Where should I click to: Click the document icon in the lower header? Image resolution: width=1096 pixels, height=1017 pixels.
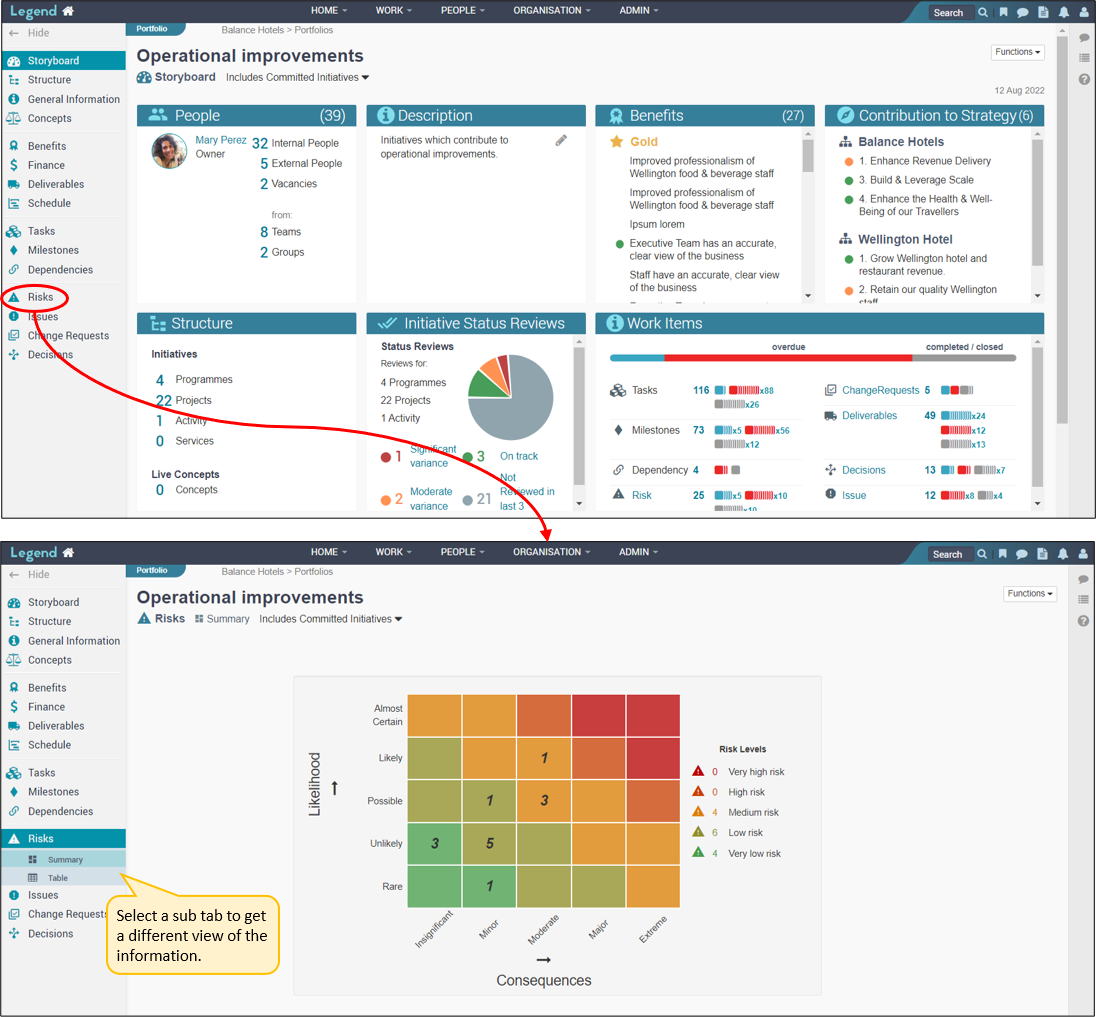1042,554
